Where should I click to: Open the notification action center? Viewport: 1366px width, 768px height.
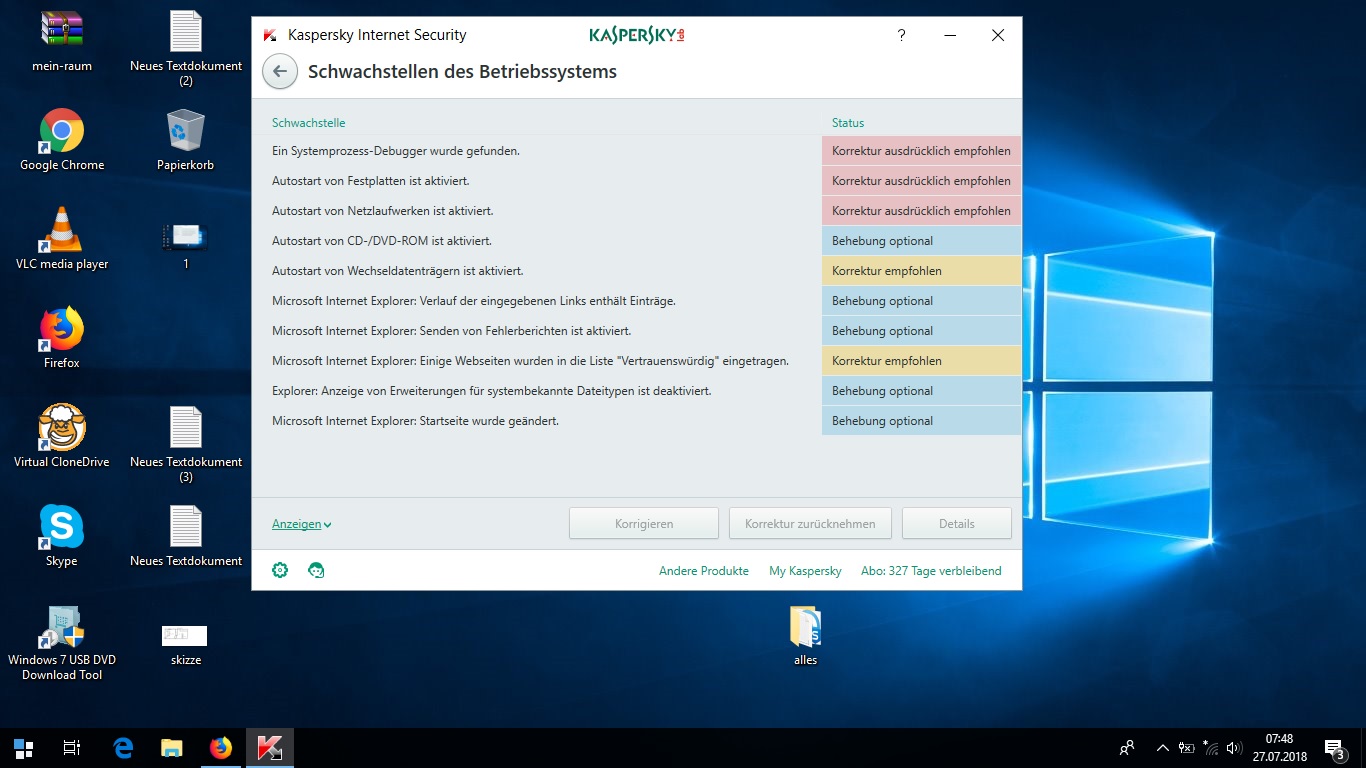[1334, 748]
